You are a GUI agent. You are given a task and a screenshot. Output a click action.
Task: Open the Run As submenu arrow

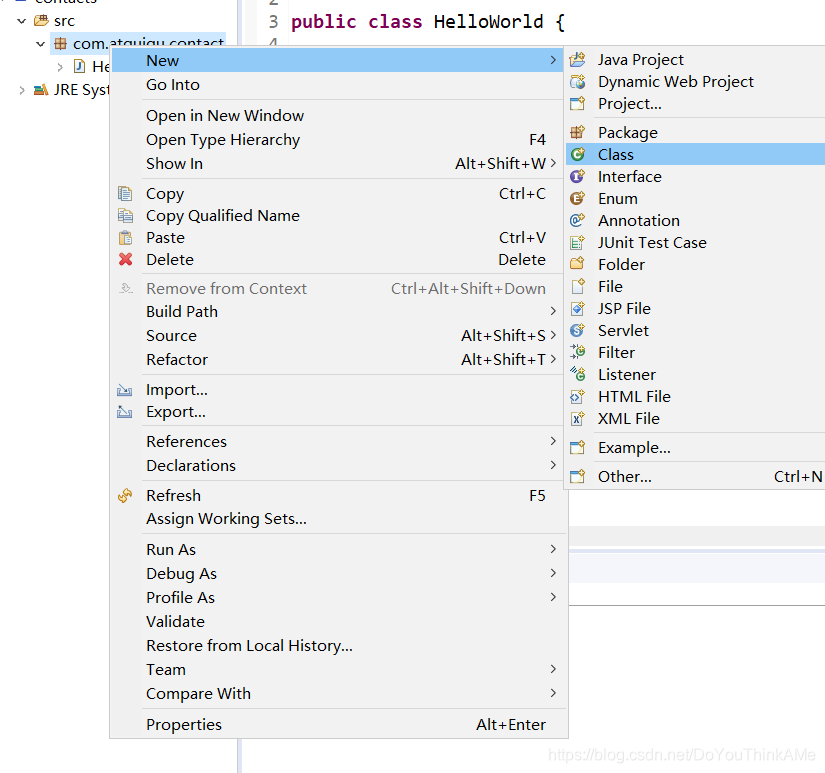point(553,549)
